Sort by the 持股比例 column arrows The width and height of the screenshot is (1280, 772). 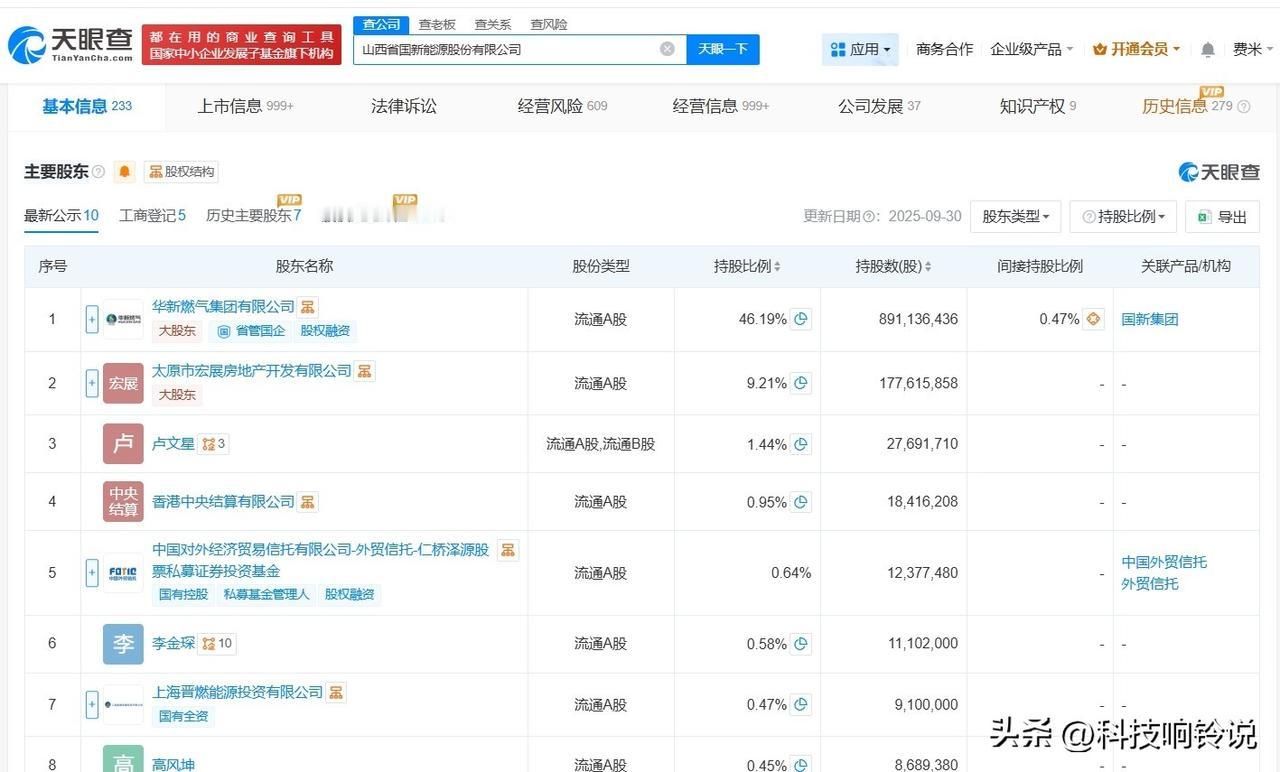click(x=777, y=267)
